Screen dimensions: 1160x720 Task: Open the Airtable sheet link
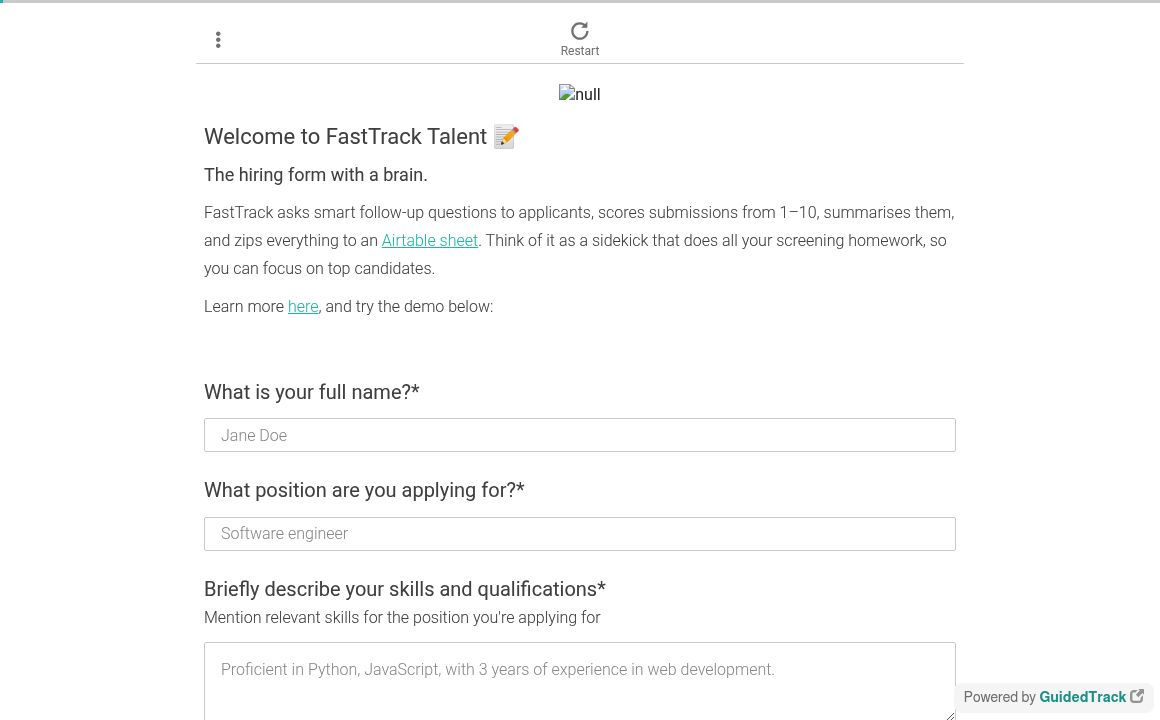tap(429, 240)
